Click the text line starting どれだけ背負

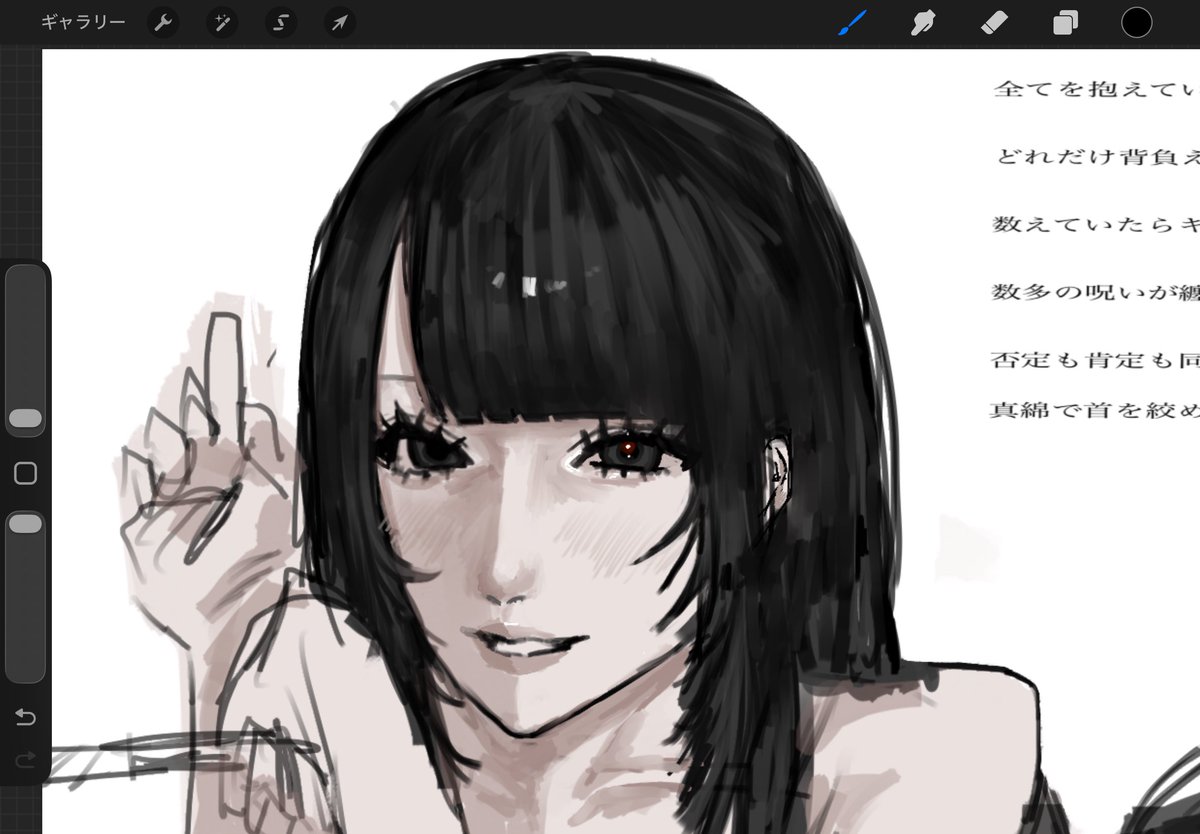[1097, 157]
